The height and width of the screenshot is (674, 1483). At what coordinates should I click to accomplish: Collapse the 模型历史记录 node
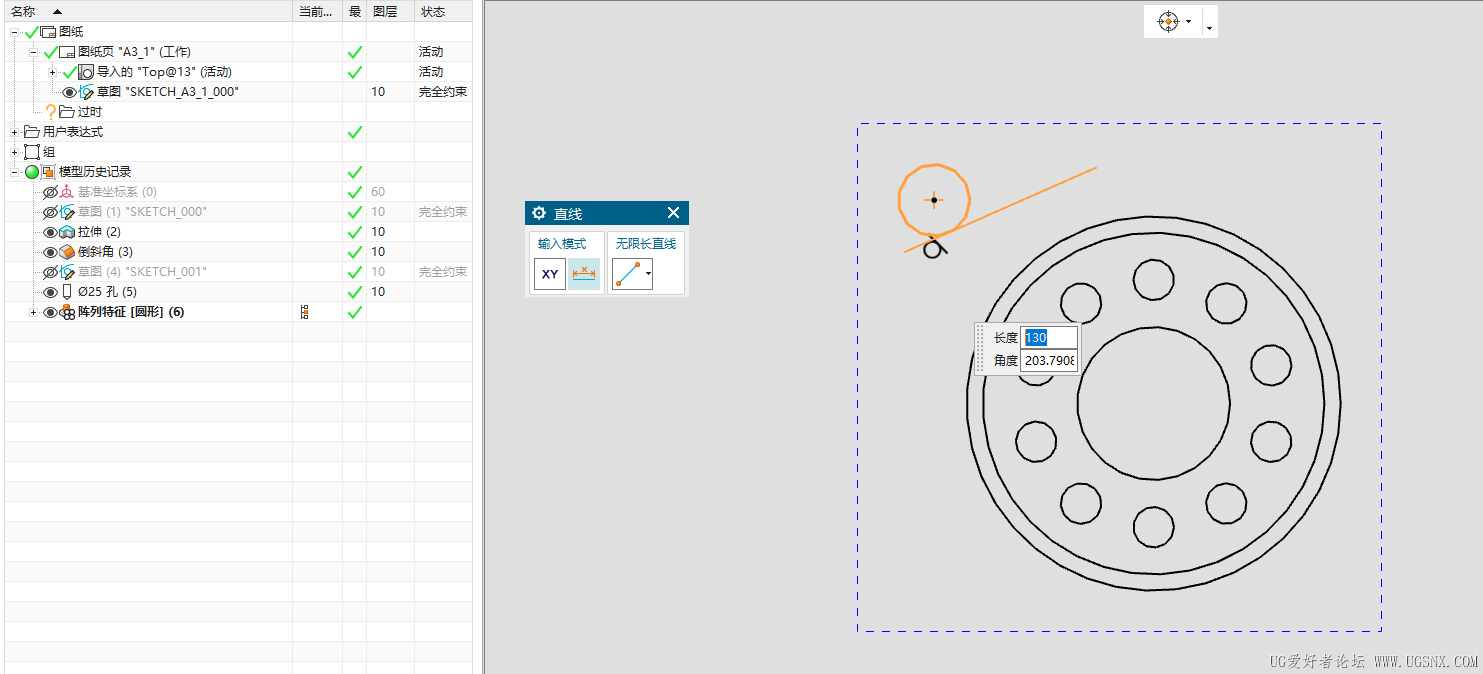pos(14,172)
